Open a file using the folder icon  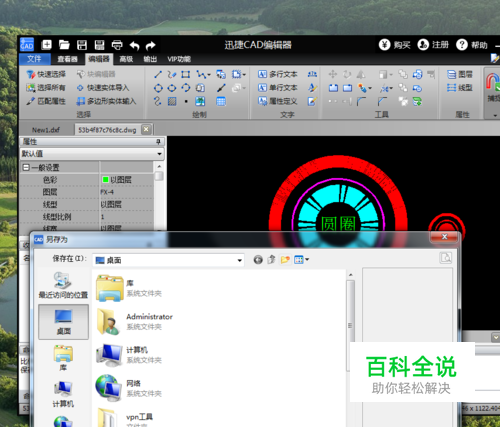(x=64, y=45)
